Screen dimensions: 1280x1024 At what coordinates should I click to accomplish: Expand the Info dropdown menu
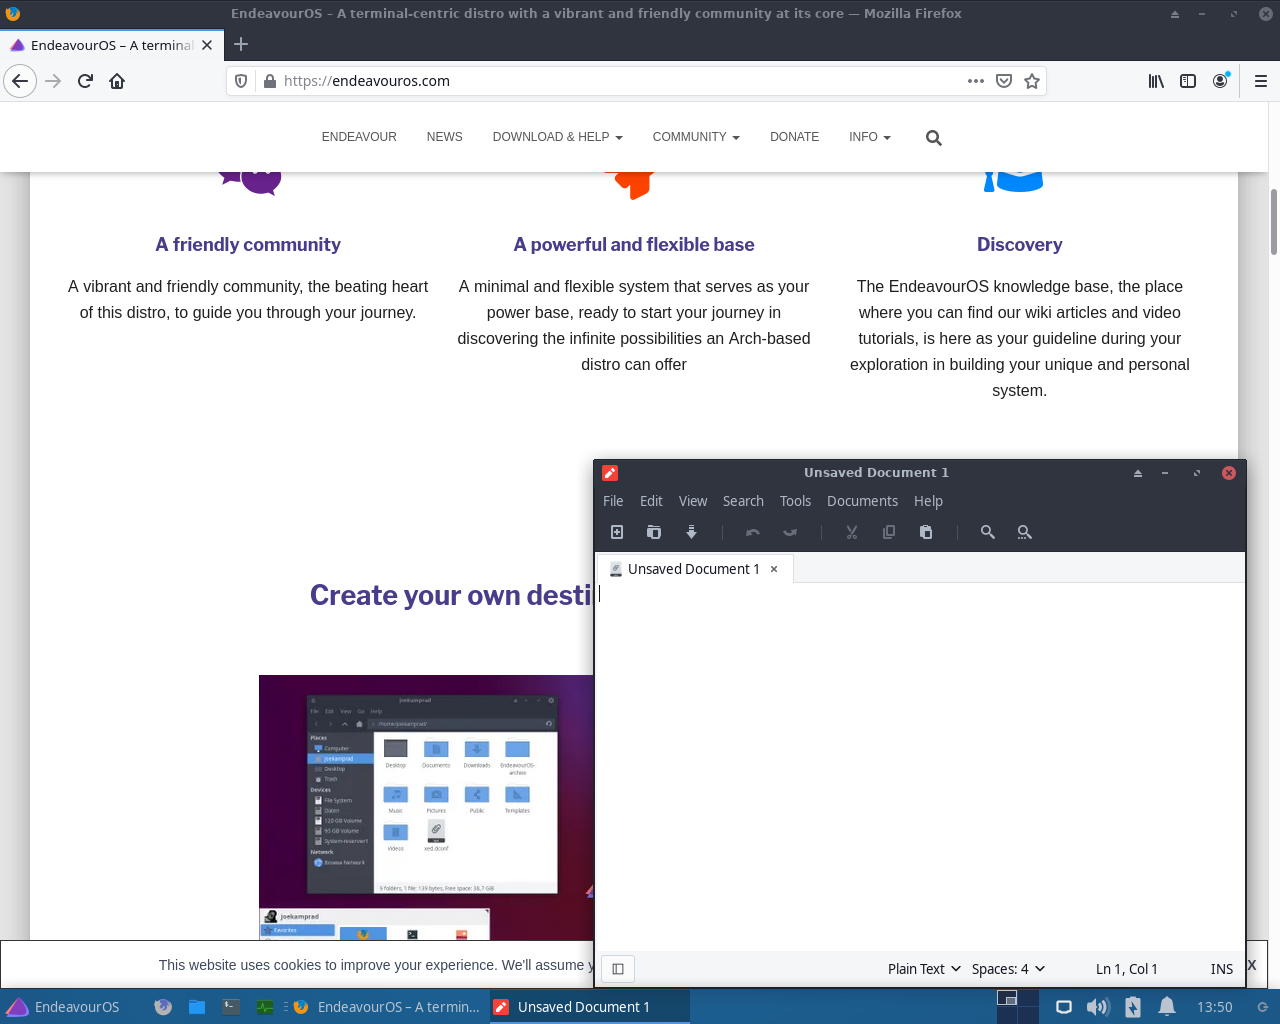870,137
